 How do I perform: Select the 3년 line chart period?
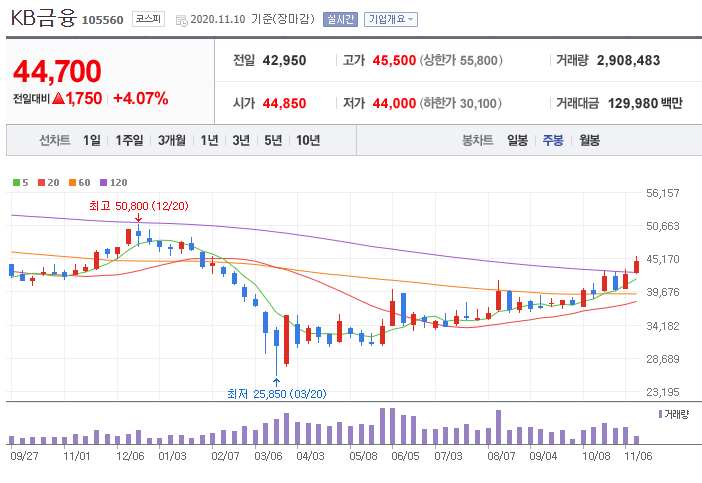(x=241, y=141)
